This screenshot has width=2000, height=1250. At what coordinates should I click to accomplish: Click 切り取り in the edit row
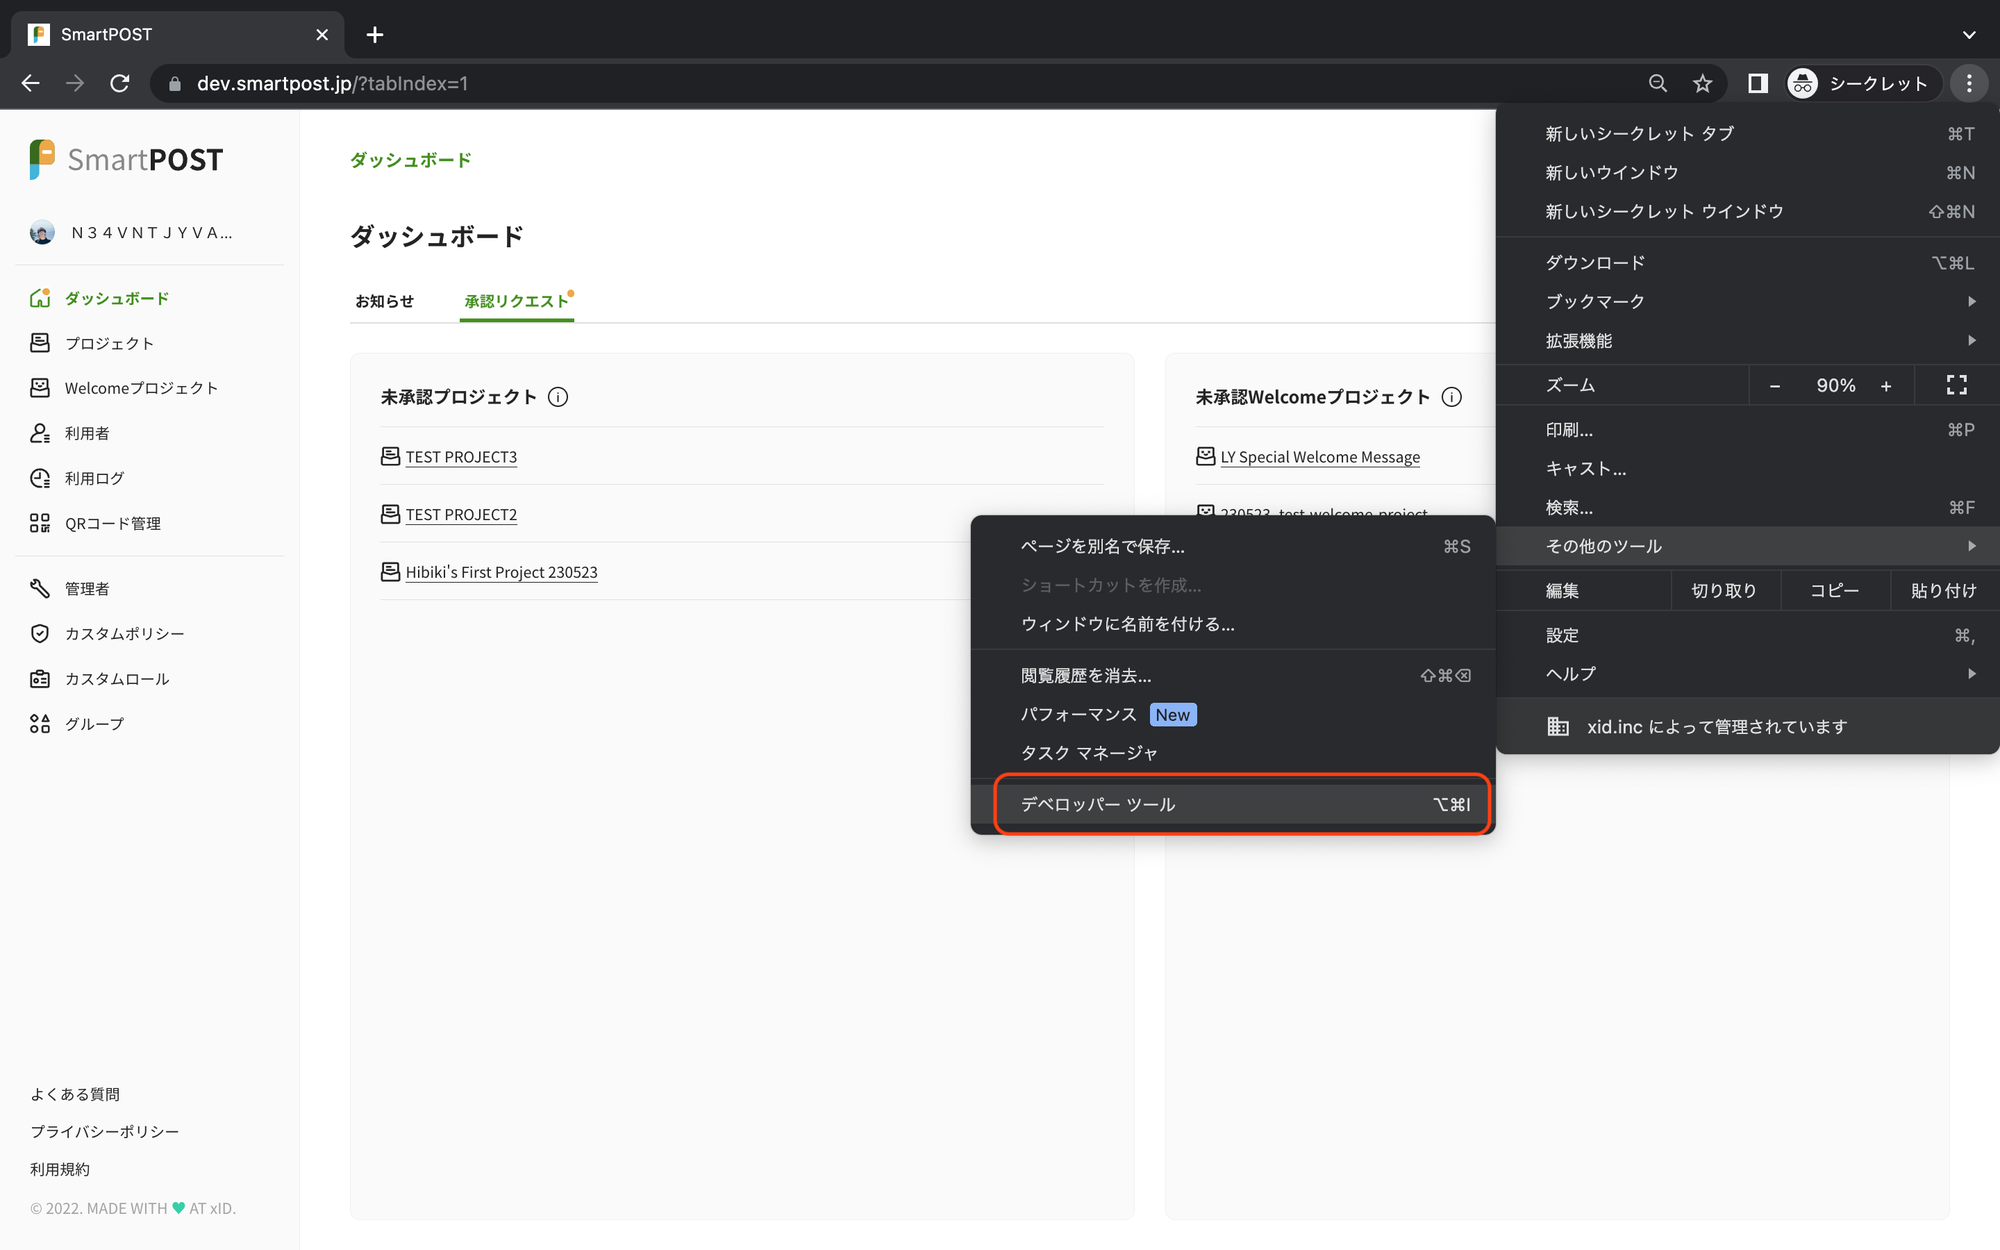point(1724,591)
